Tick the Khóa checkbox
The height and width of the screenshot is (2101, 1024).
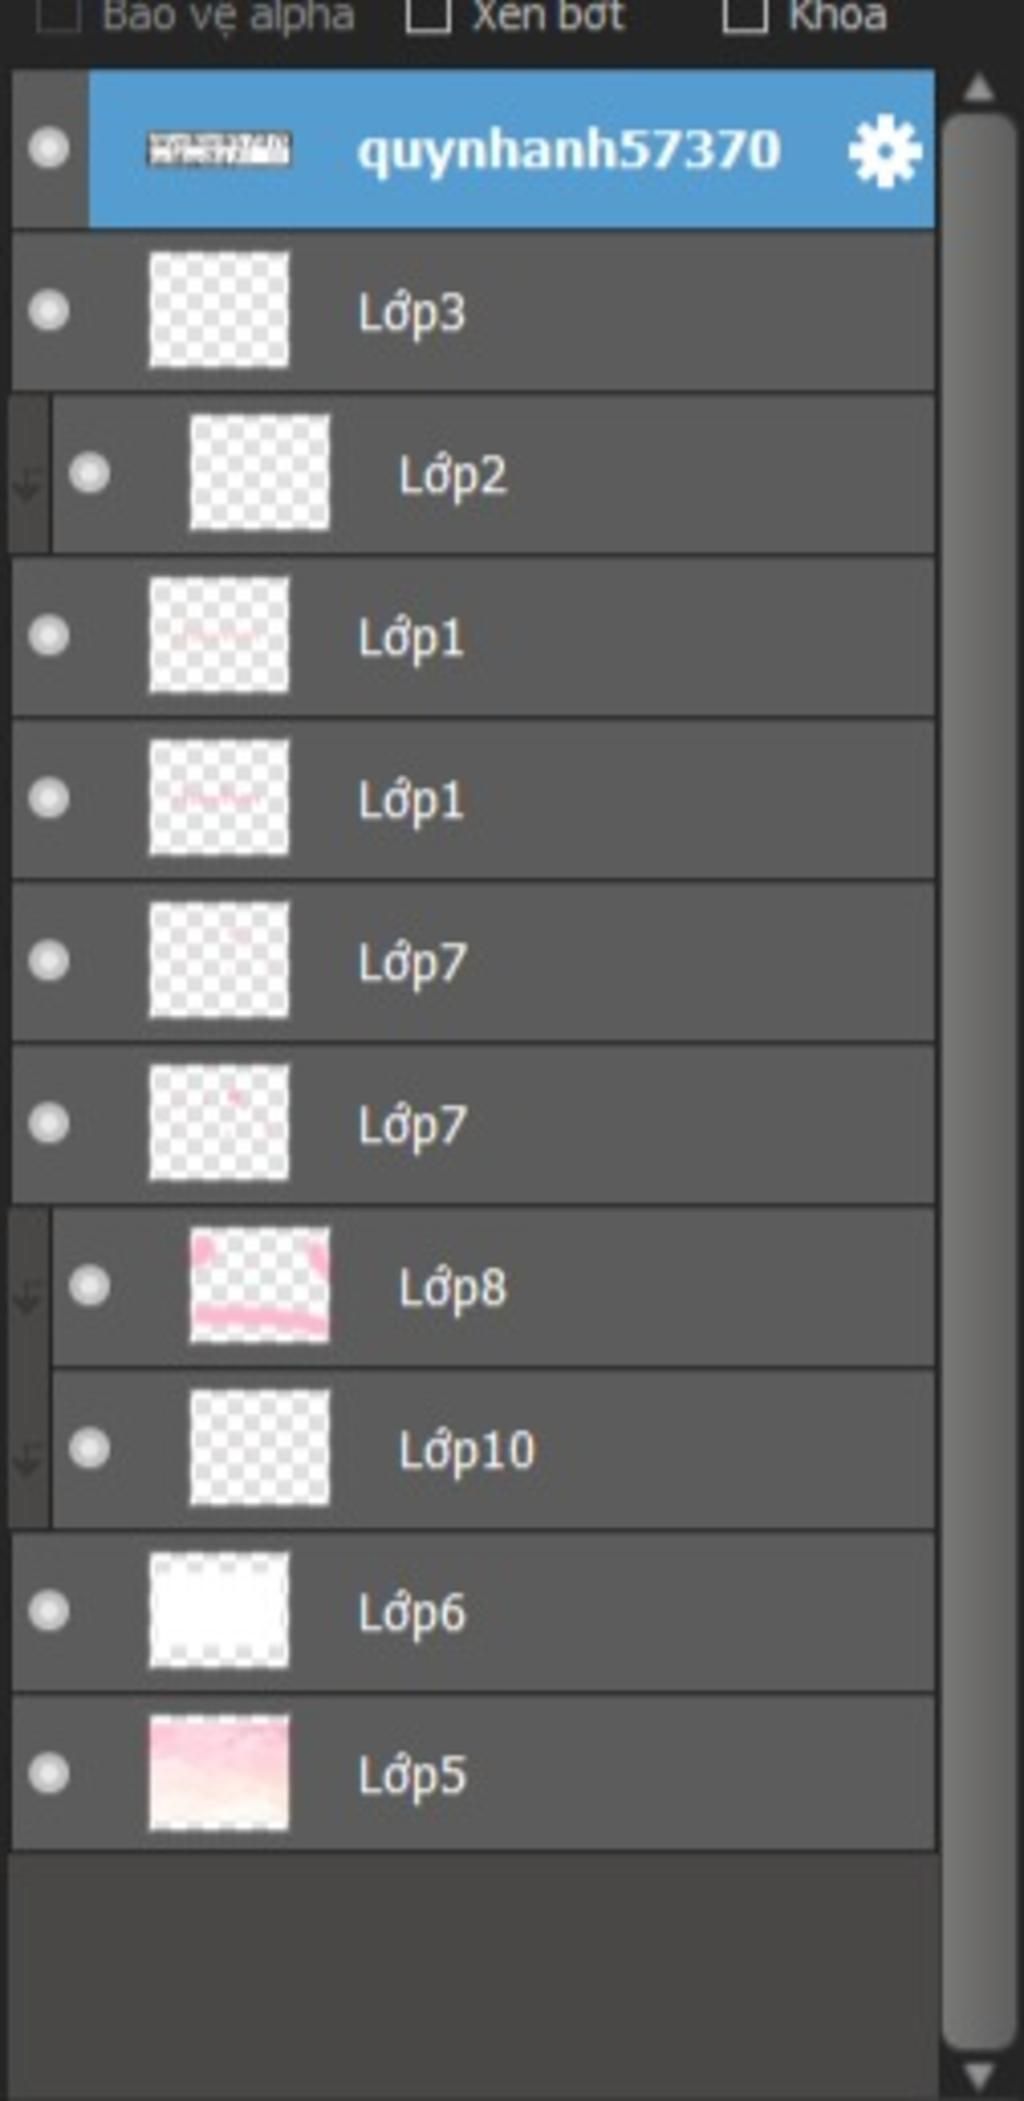click(x=745, y=15)
